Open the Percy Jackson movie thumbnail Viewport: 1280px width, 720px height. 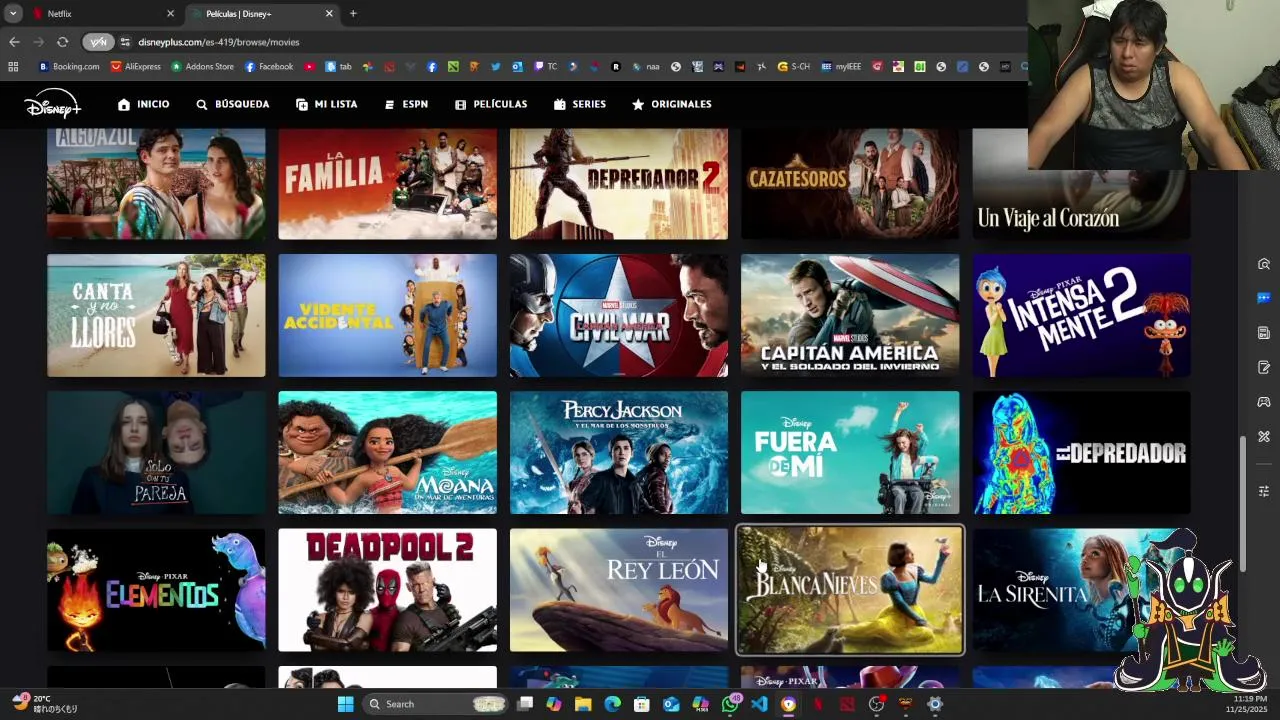point(619,452)
